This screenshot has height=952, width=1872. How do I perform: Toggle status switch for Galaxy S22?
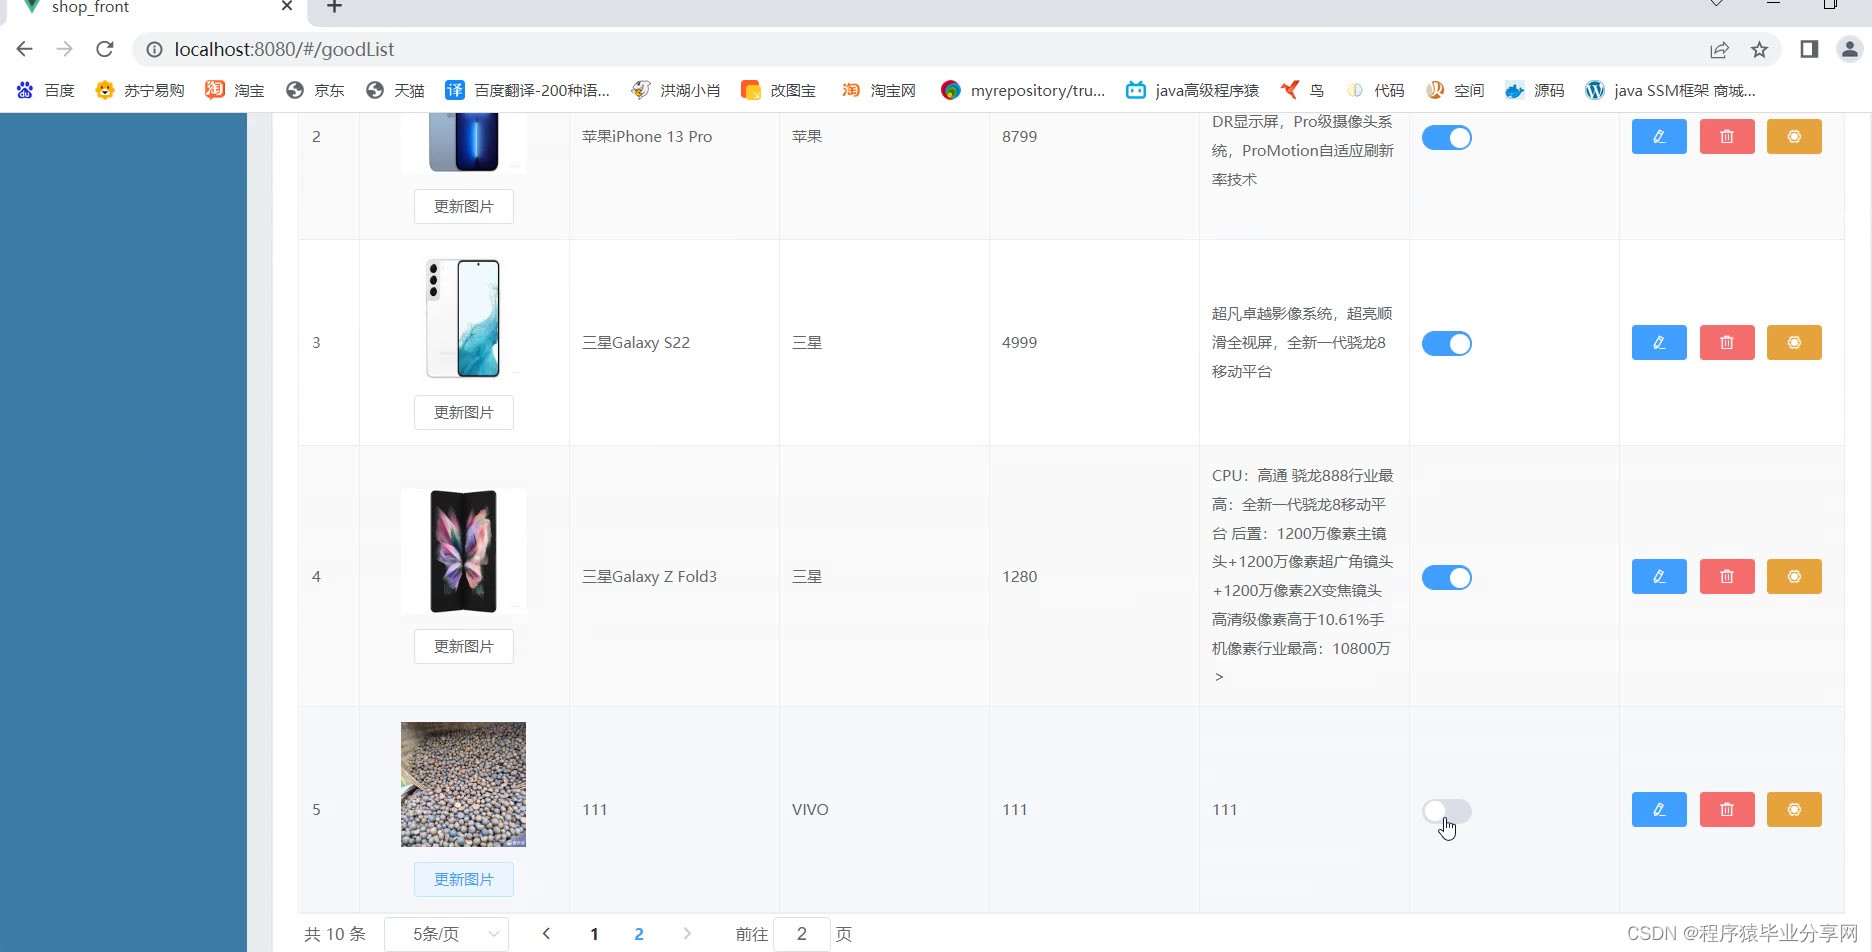point(1447,344)
